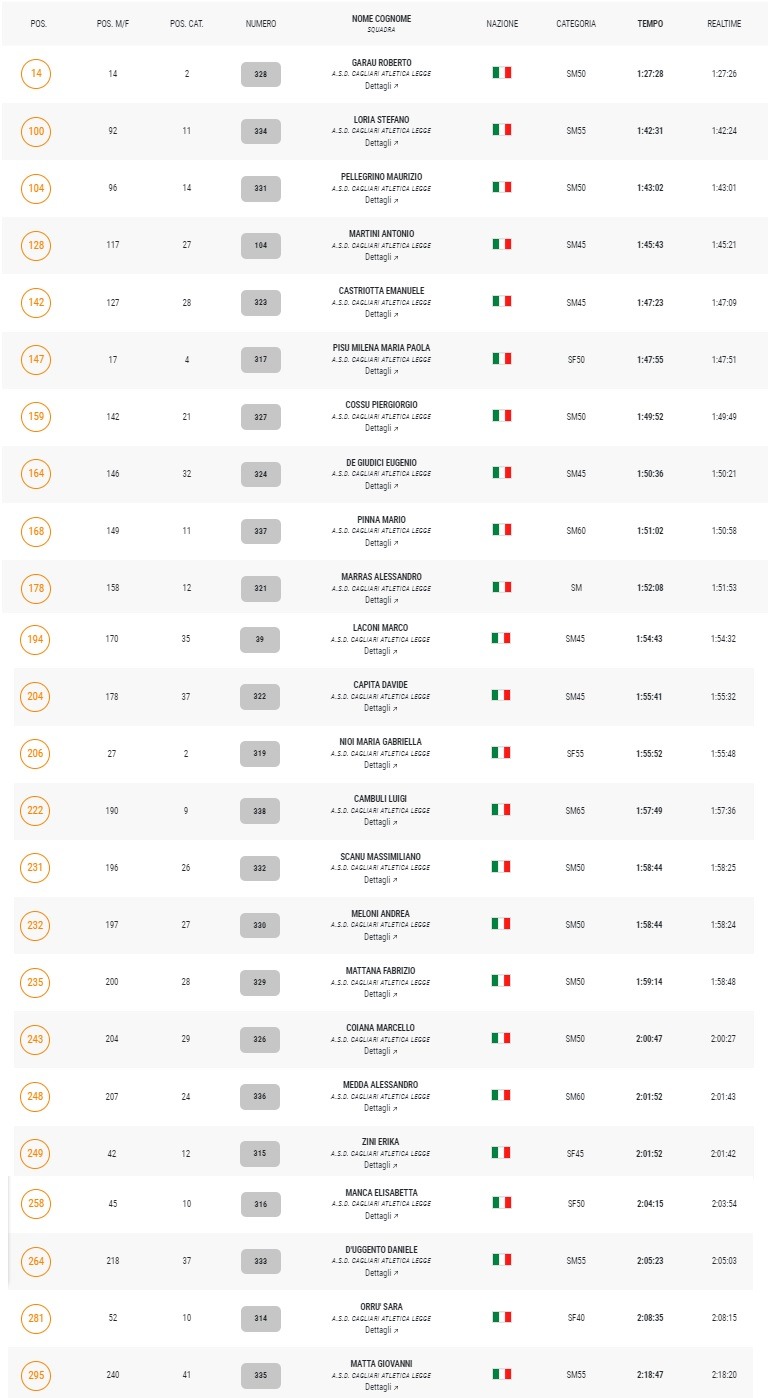Viewport: 768px width, 1398px height.
Task: Click the name Marras Alessandro
Action: [381, 577]
